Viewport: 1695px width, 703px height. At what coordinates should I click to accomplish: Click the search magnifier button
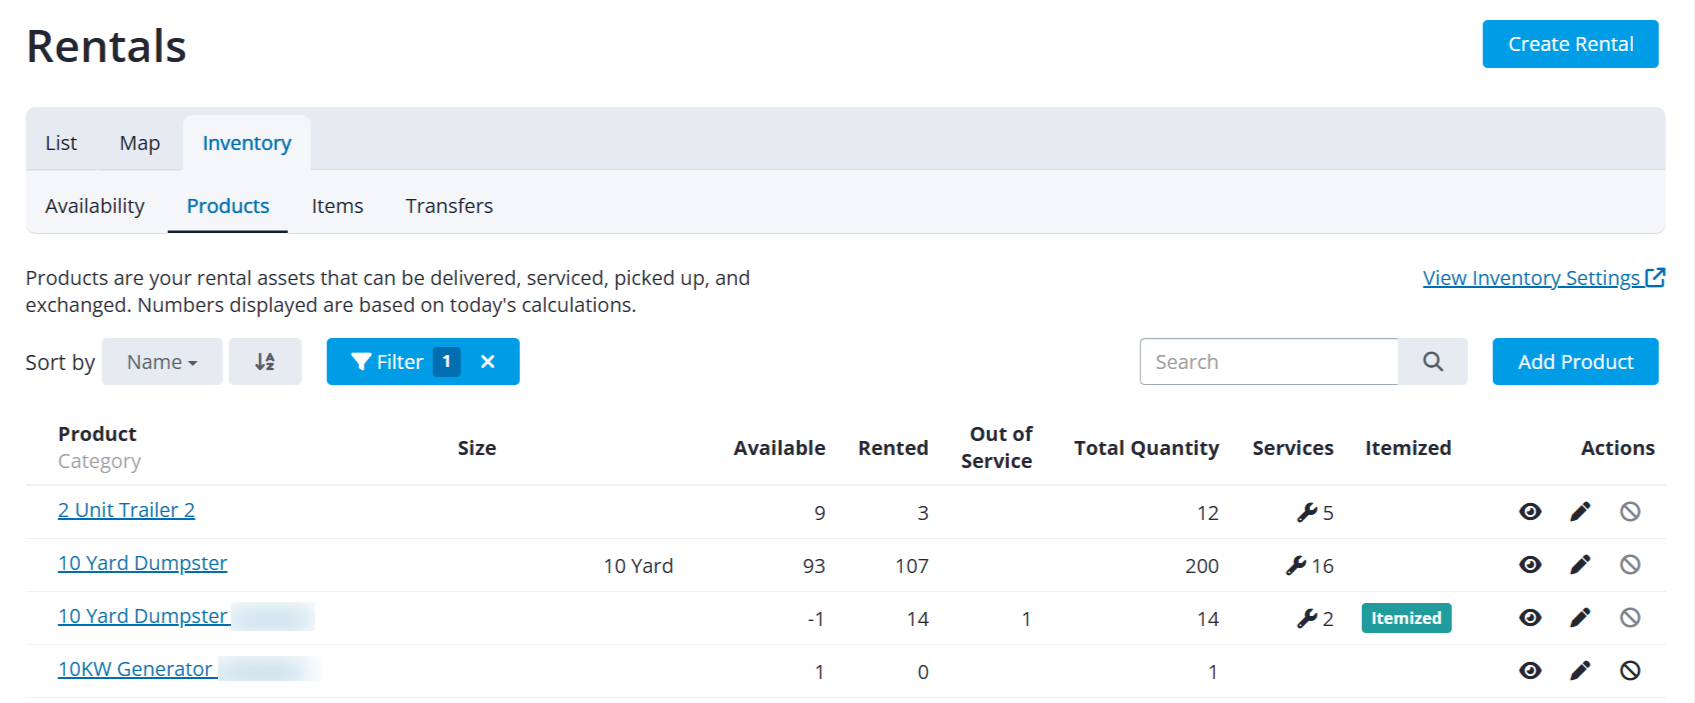click(x=1433, y=362)
